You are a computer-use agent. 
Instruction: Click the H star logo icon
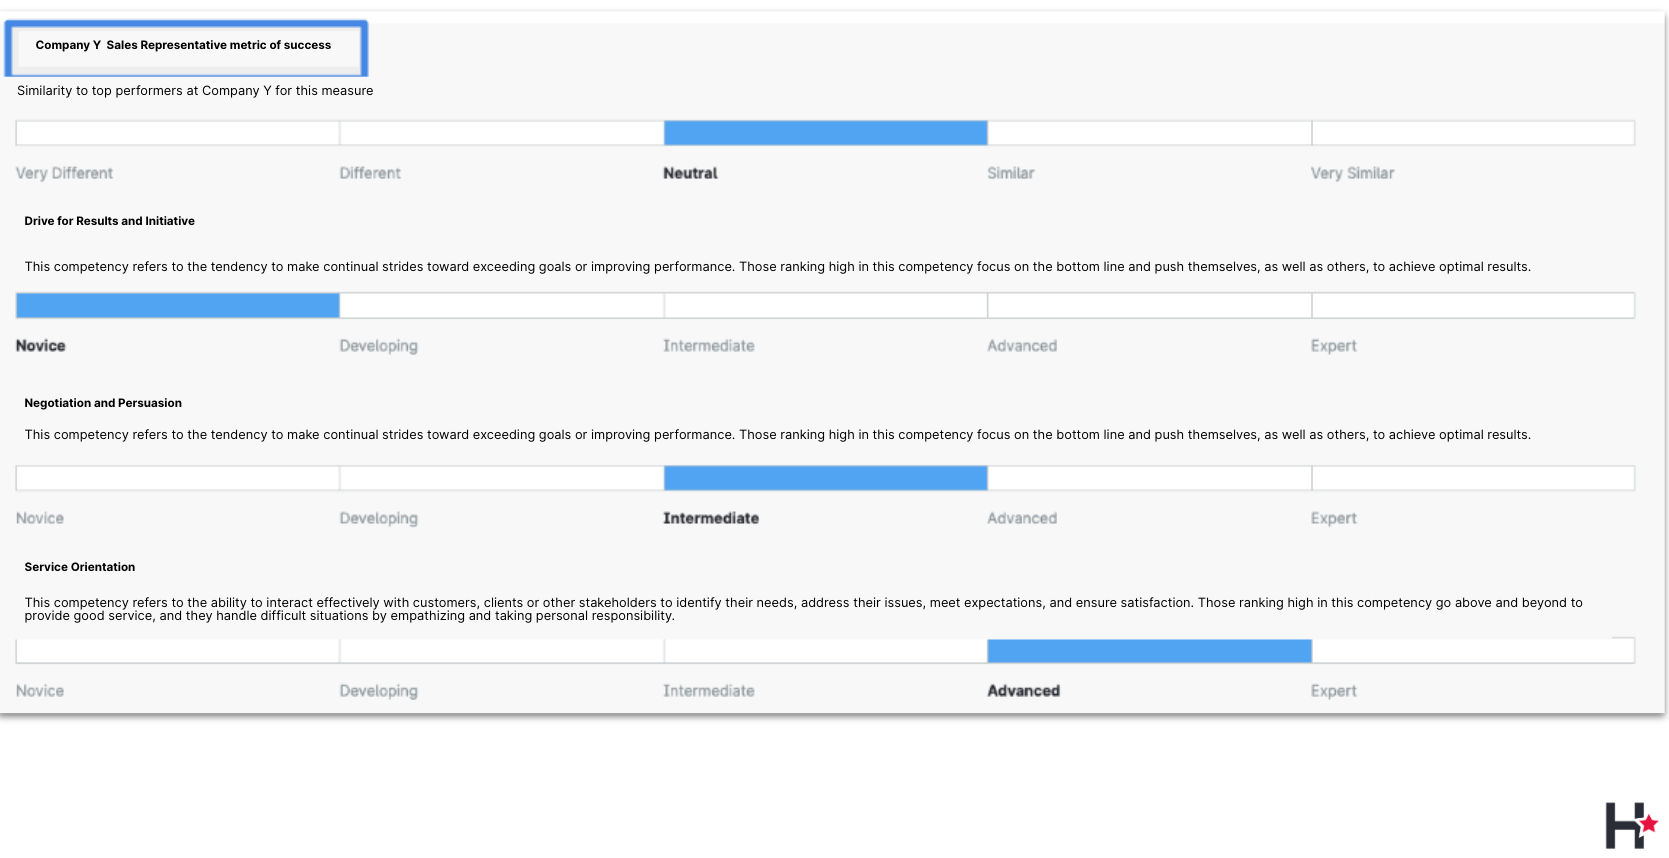click(1630, 825)
